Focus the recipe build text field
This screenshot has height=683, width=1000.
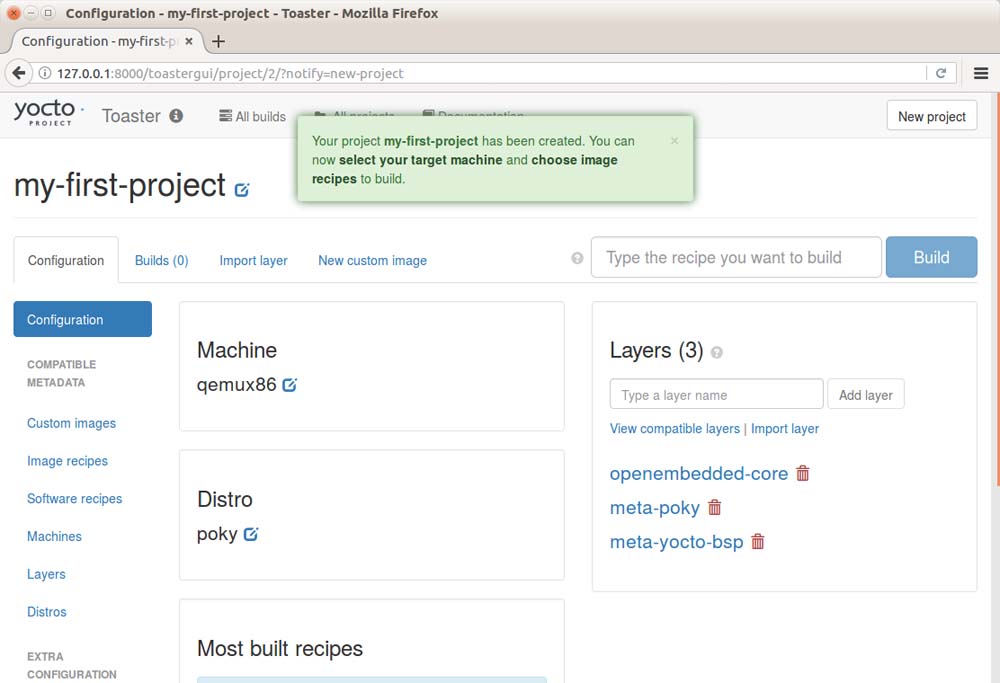coord(736,258)
